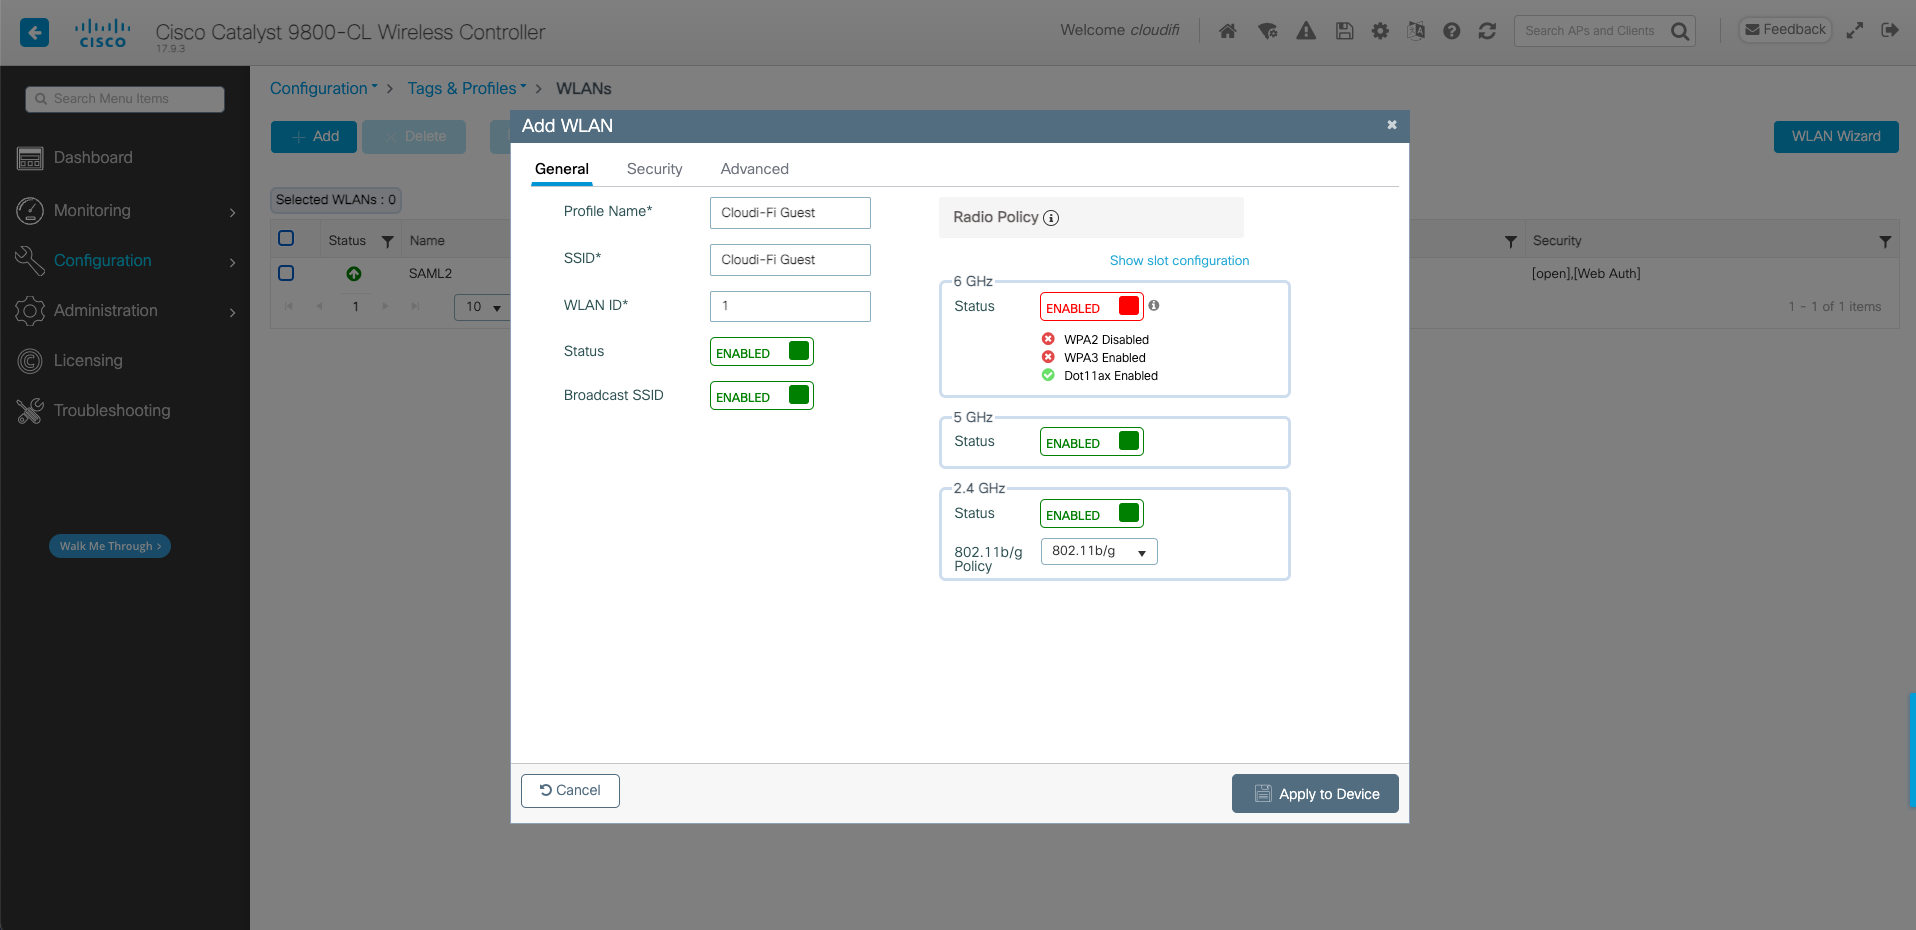Screen dimensions: 1916x930
Task: Toggle the WLAN Status switch
Action: click(x=761, y=352)
